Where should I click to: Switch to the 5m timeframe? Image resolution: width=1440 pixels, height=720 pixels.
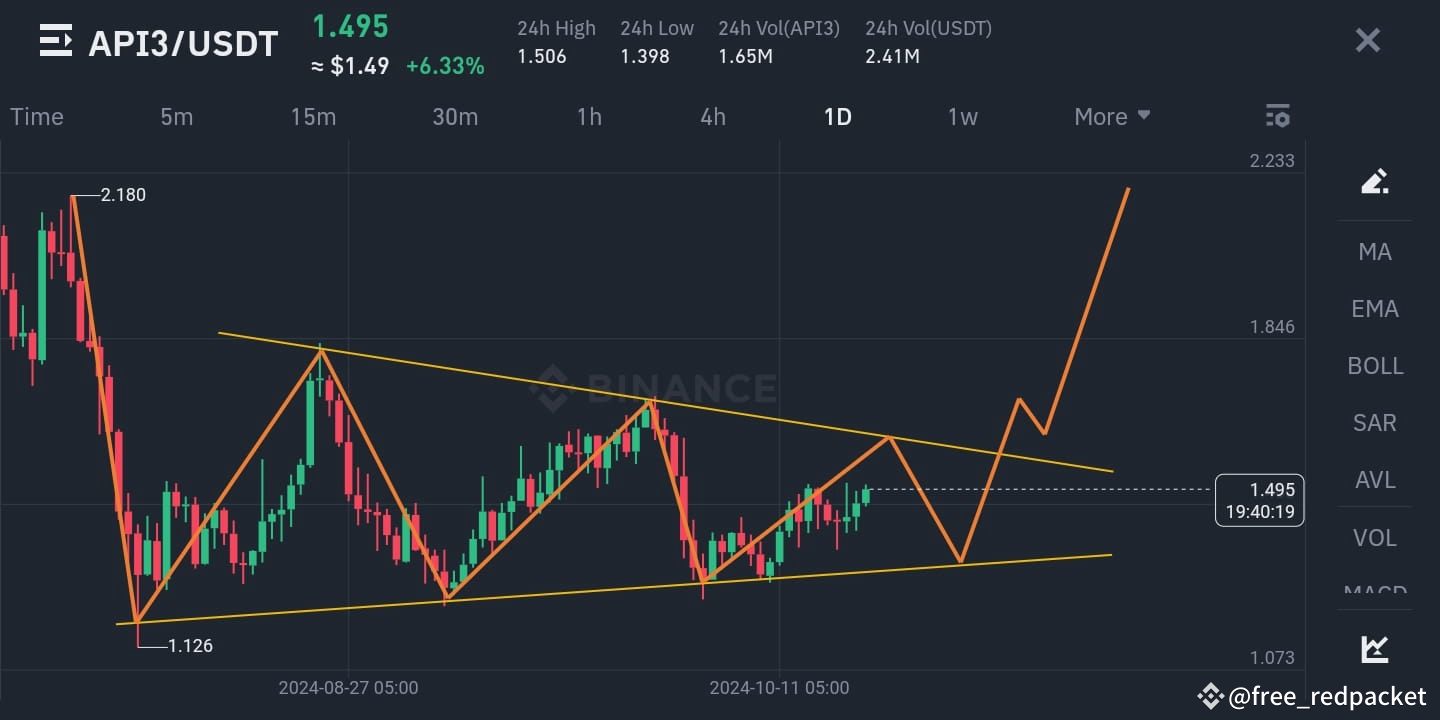176,116
